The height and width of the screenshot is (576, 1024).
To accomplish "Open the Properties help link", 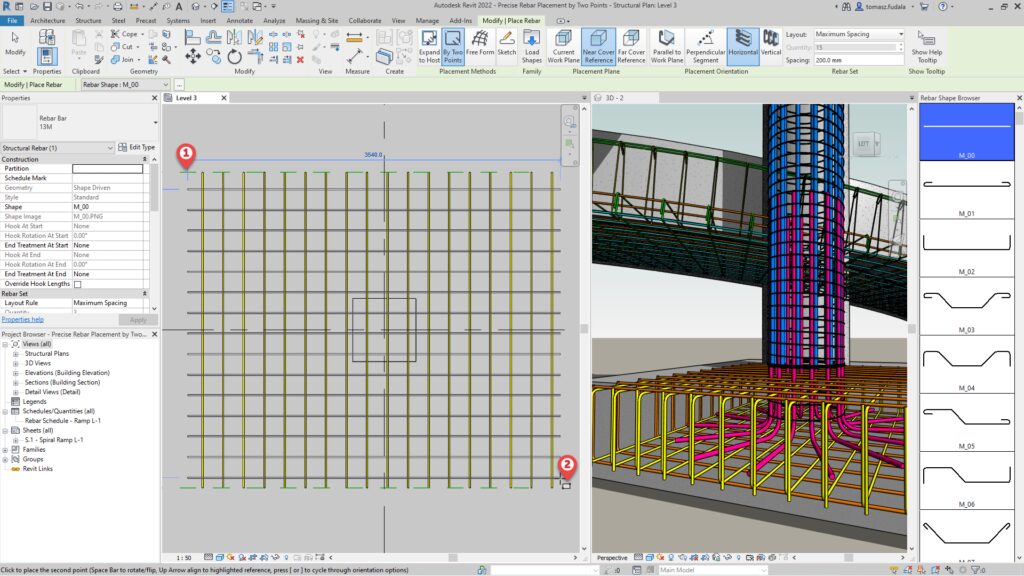I will [23, 319].
